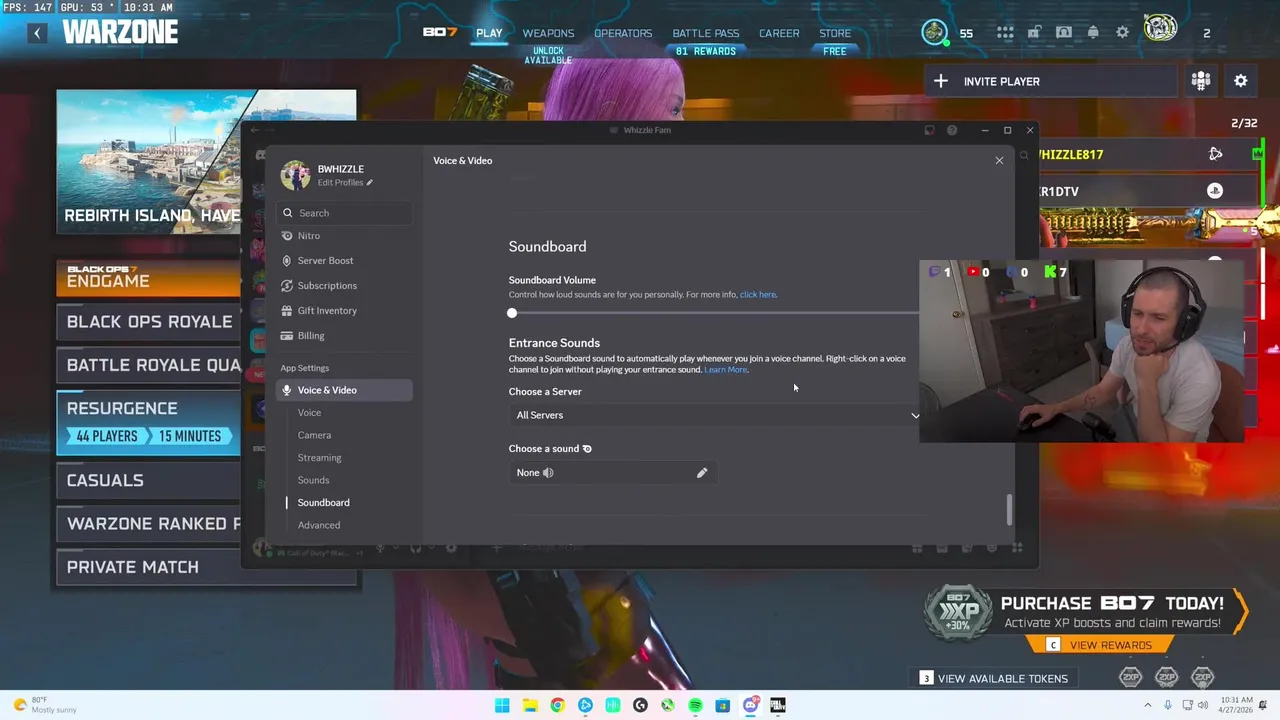1280x720 pixels.
Task: Click VIEW AVAILABLE TOKENS button
Action: click(993, 678)
